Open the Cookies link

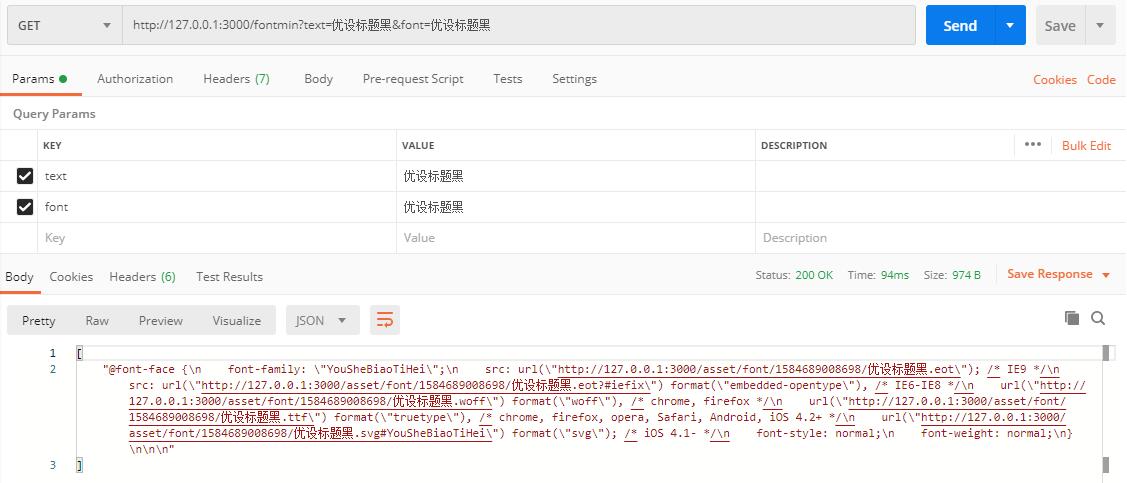coord(1054,80)
